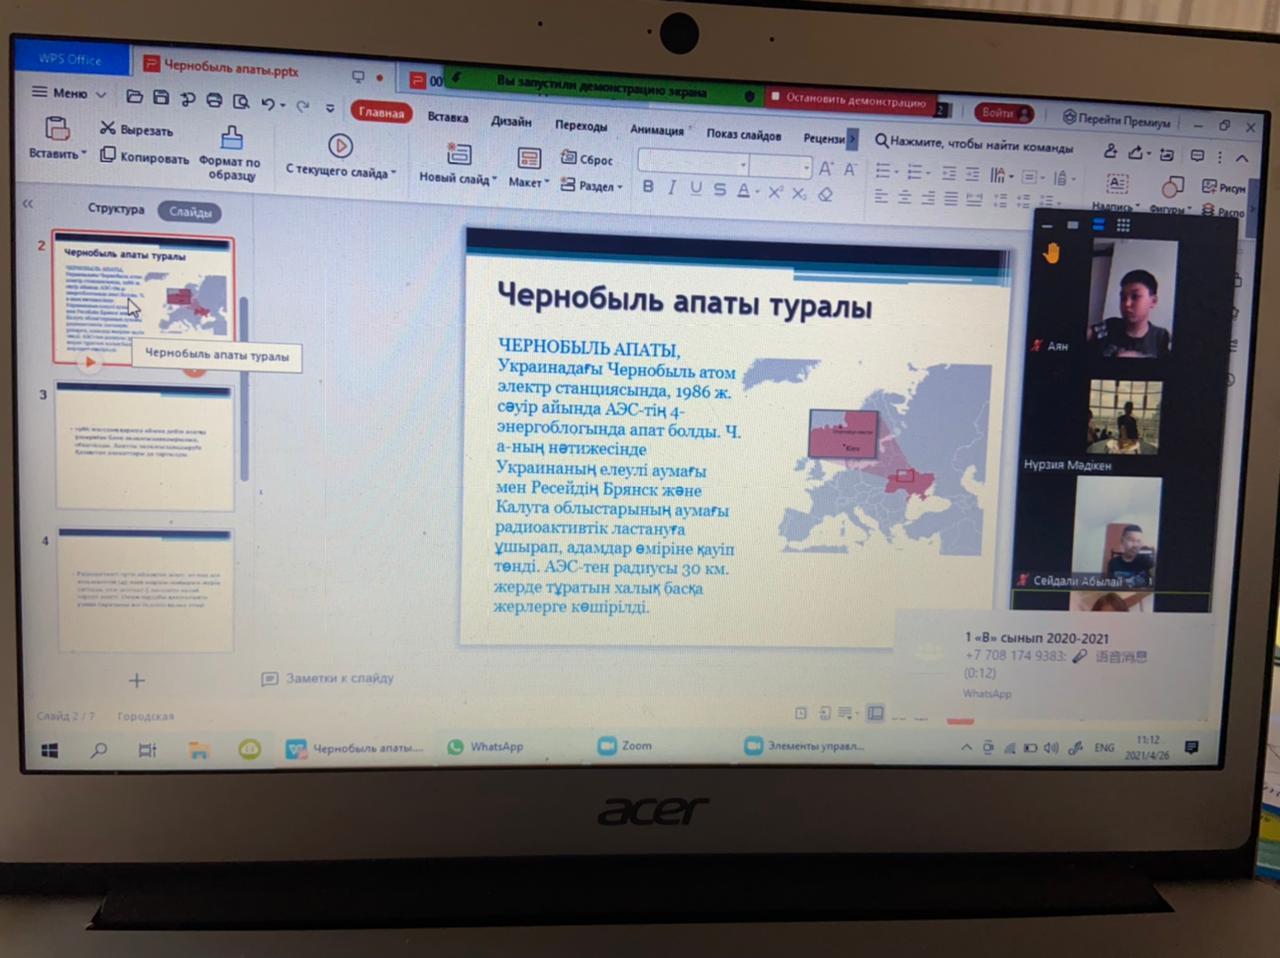Switch to the Структура outline tab
Screen dimensions: 1280x958
116,209
